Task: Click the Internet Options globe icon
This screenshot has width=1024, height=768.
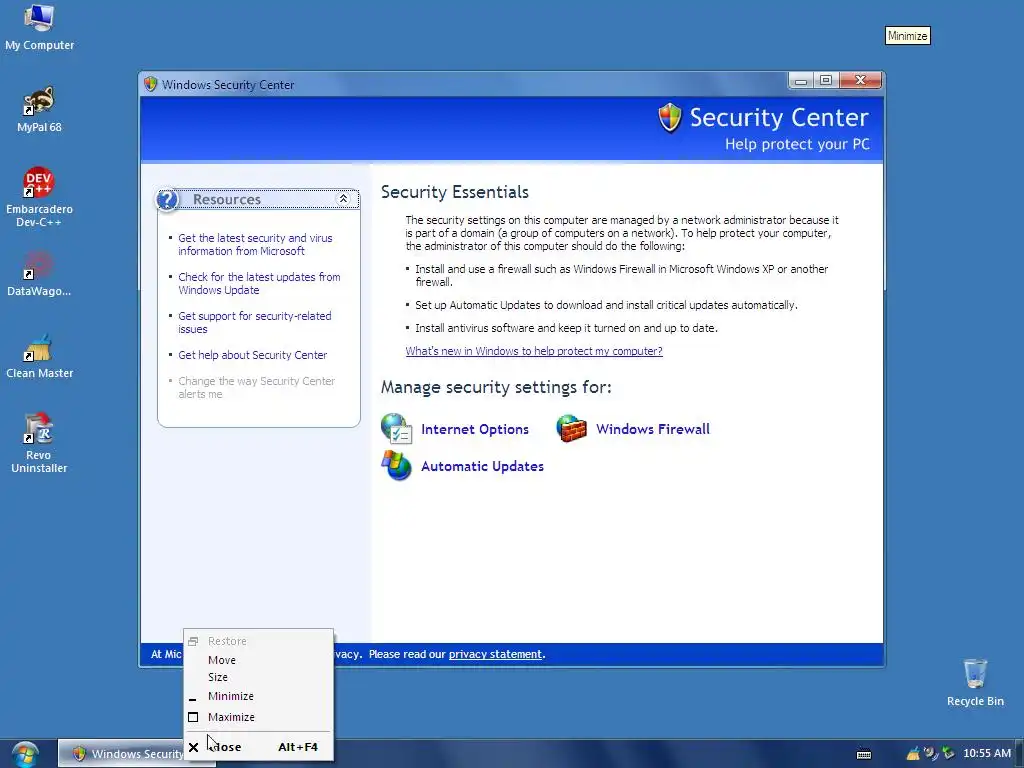Action: pyautogui.click(x=396, y=428)
